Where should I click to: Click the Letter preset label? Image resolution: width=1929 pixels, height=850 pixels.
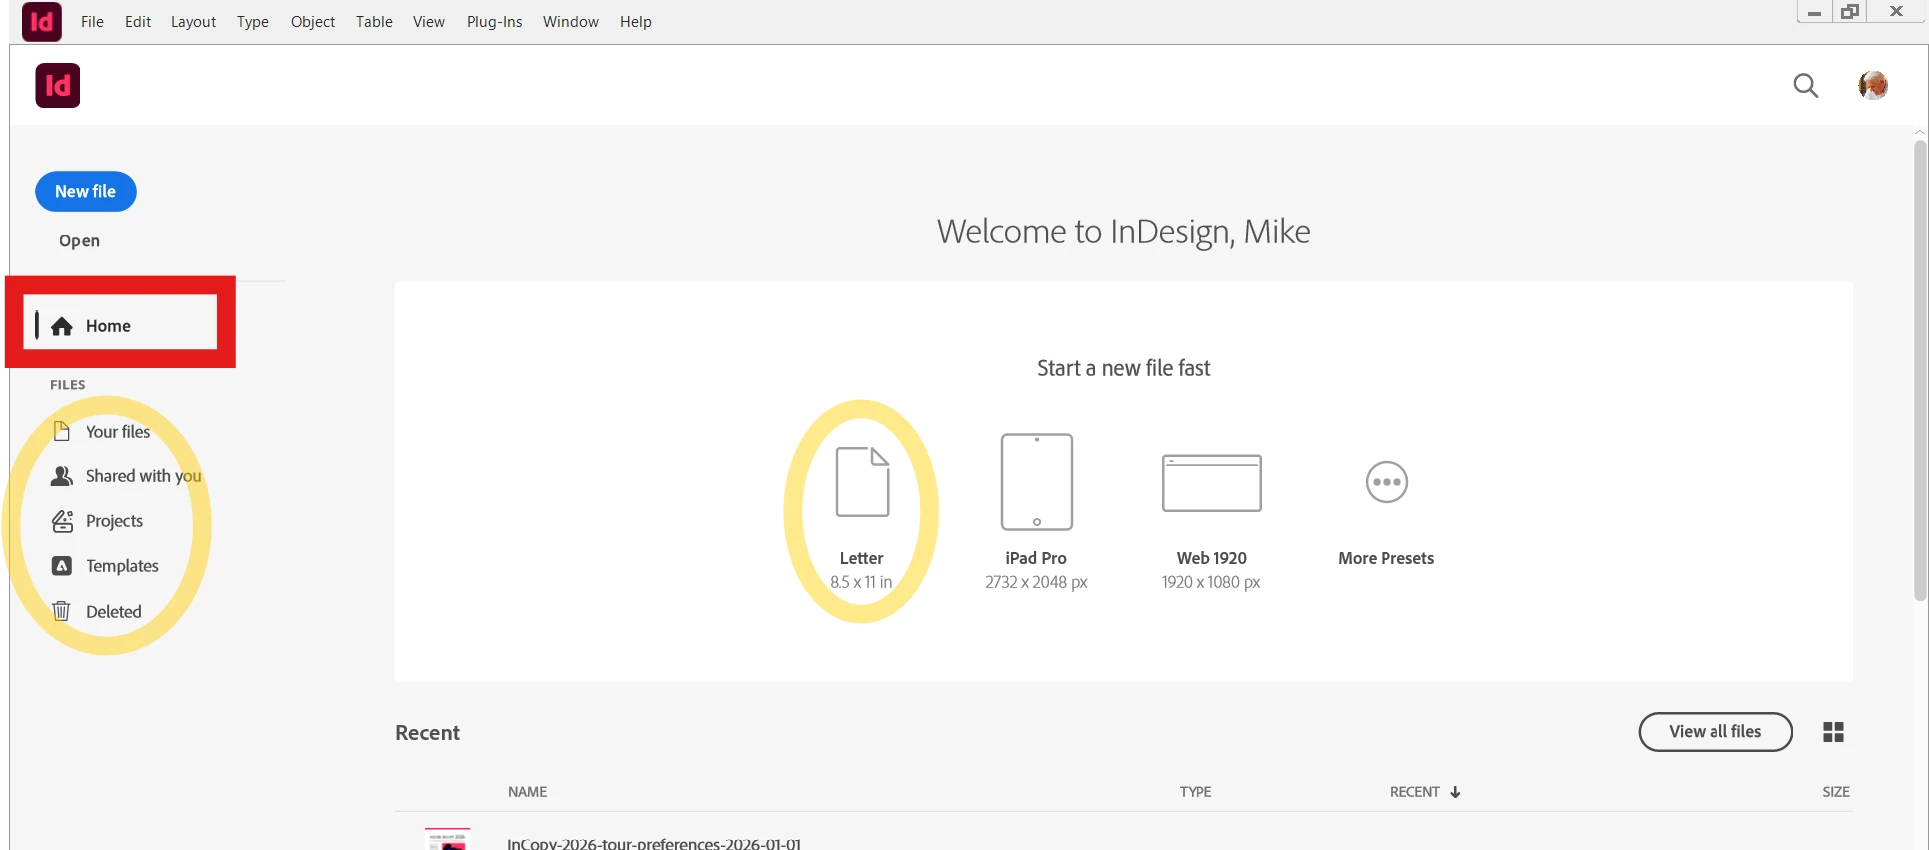pyautogui.click(x=861, y=558)
